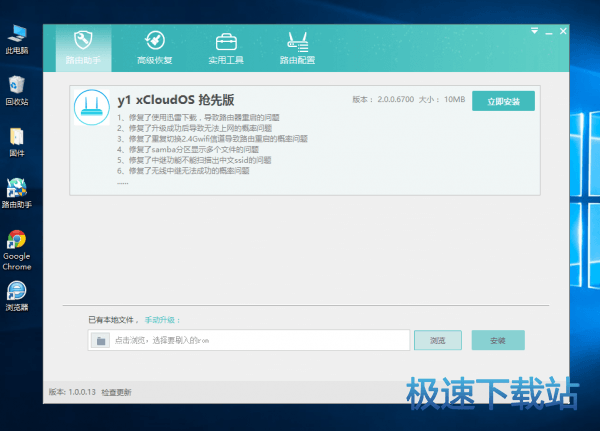The image size is (600, 431).
Task: Click changelog line about 无线中继无法成功
Action: (183, 171)
